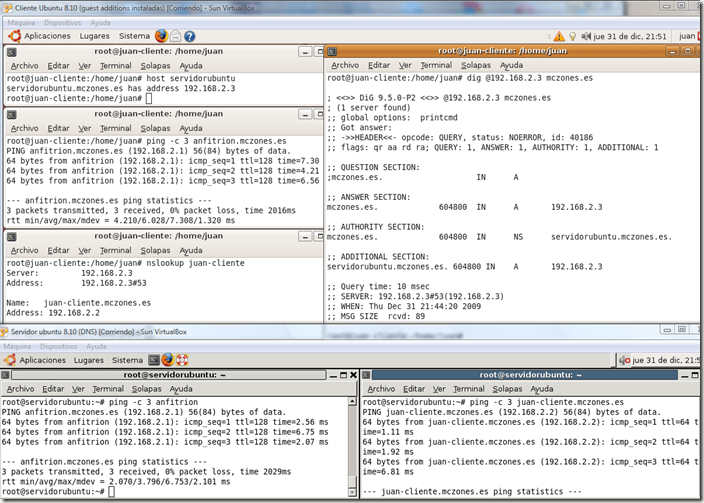The width and height of the screenshot is (704, 503).
Task: Open Editar menu in client ping anfitrion terminal
Action: point(58,128)
